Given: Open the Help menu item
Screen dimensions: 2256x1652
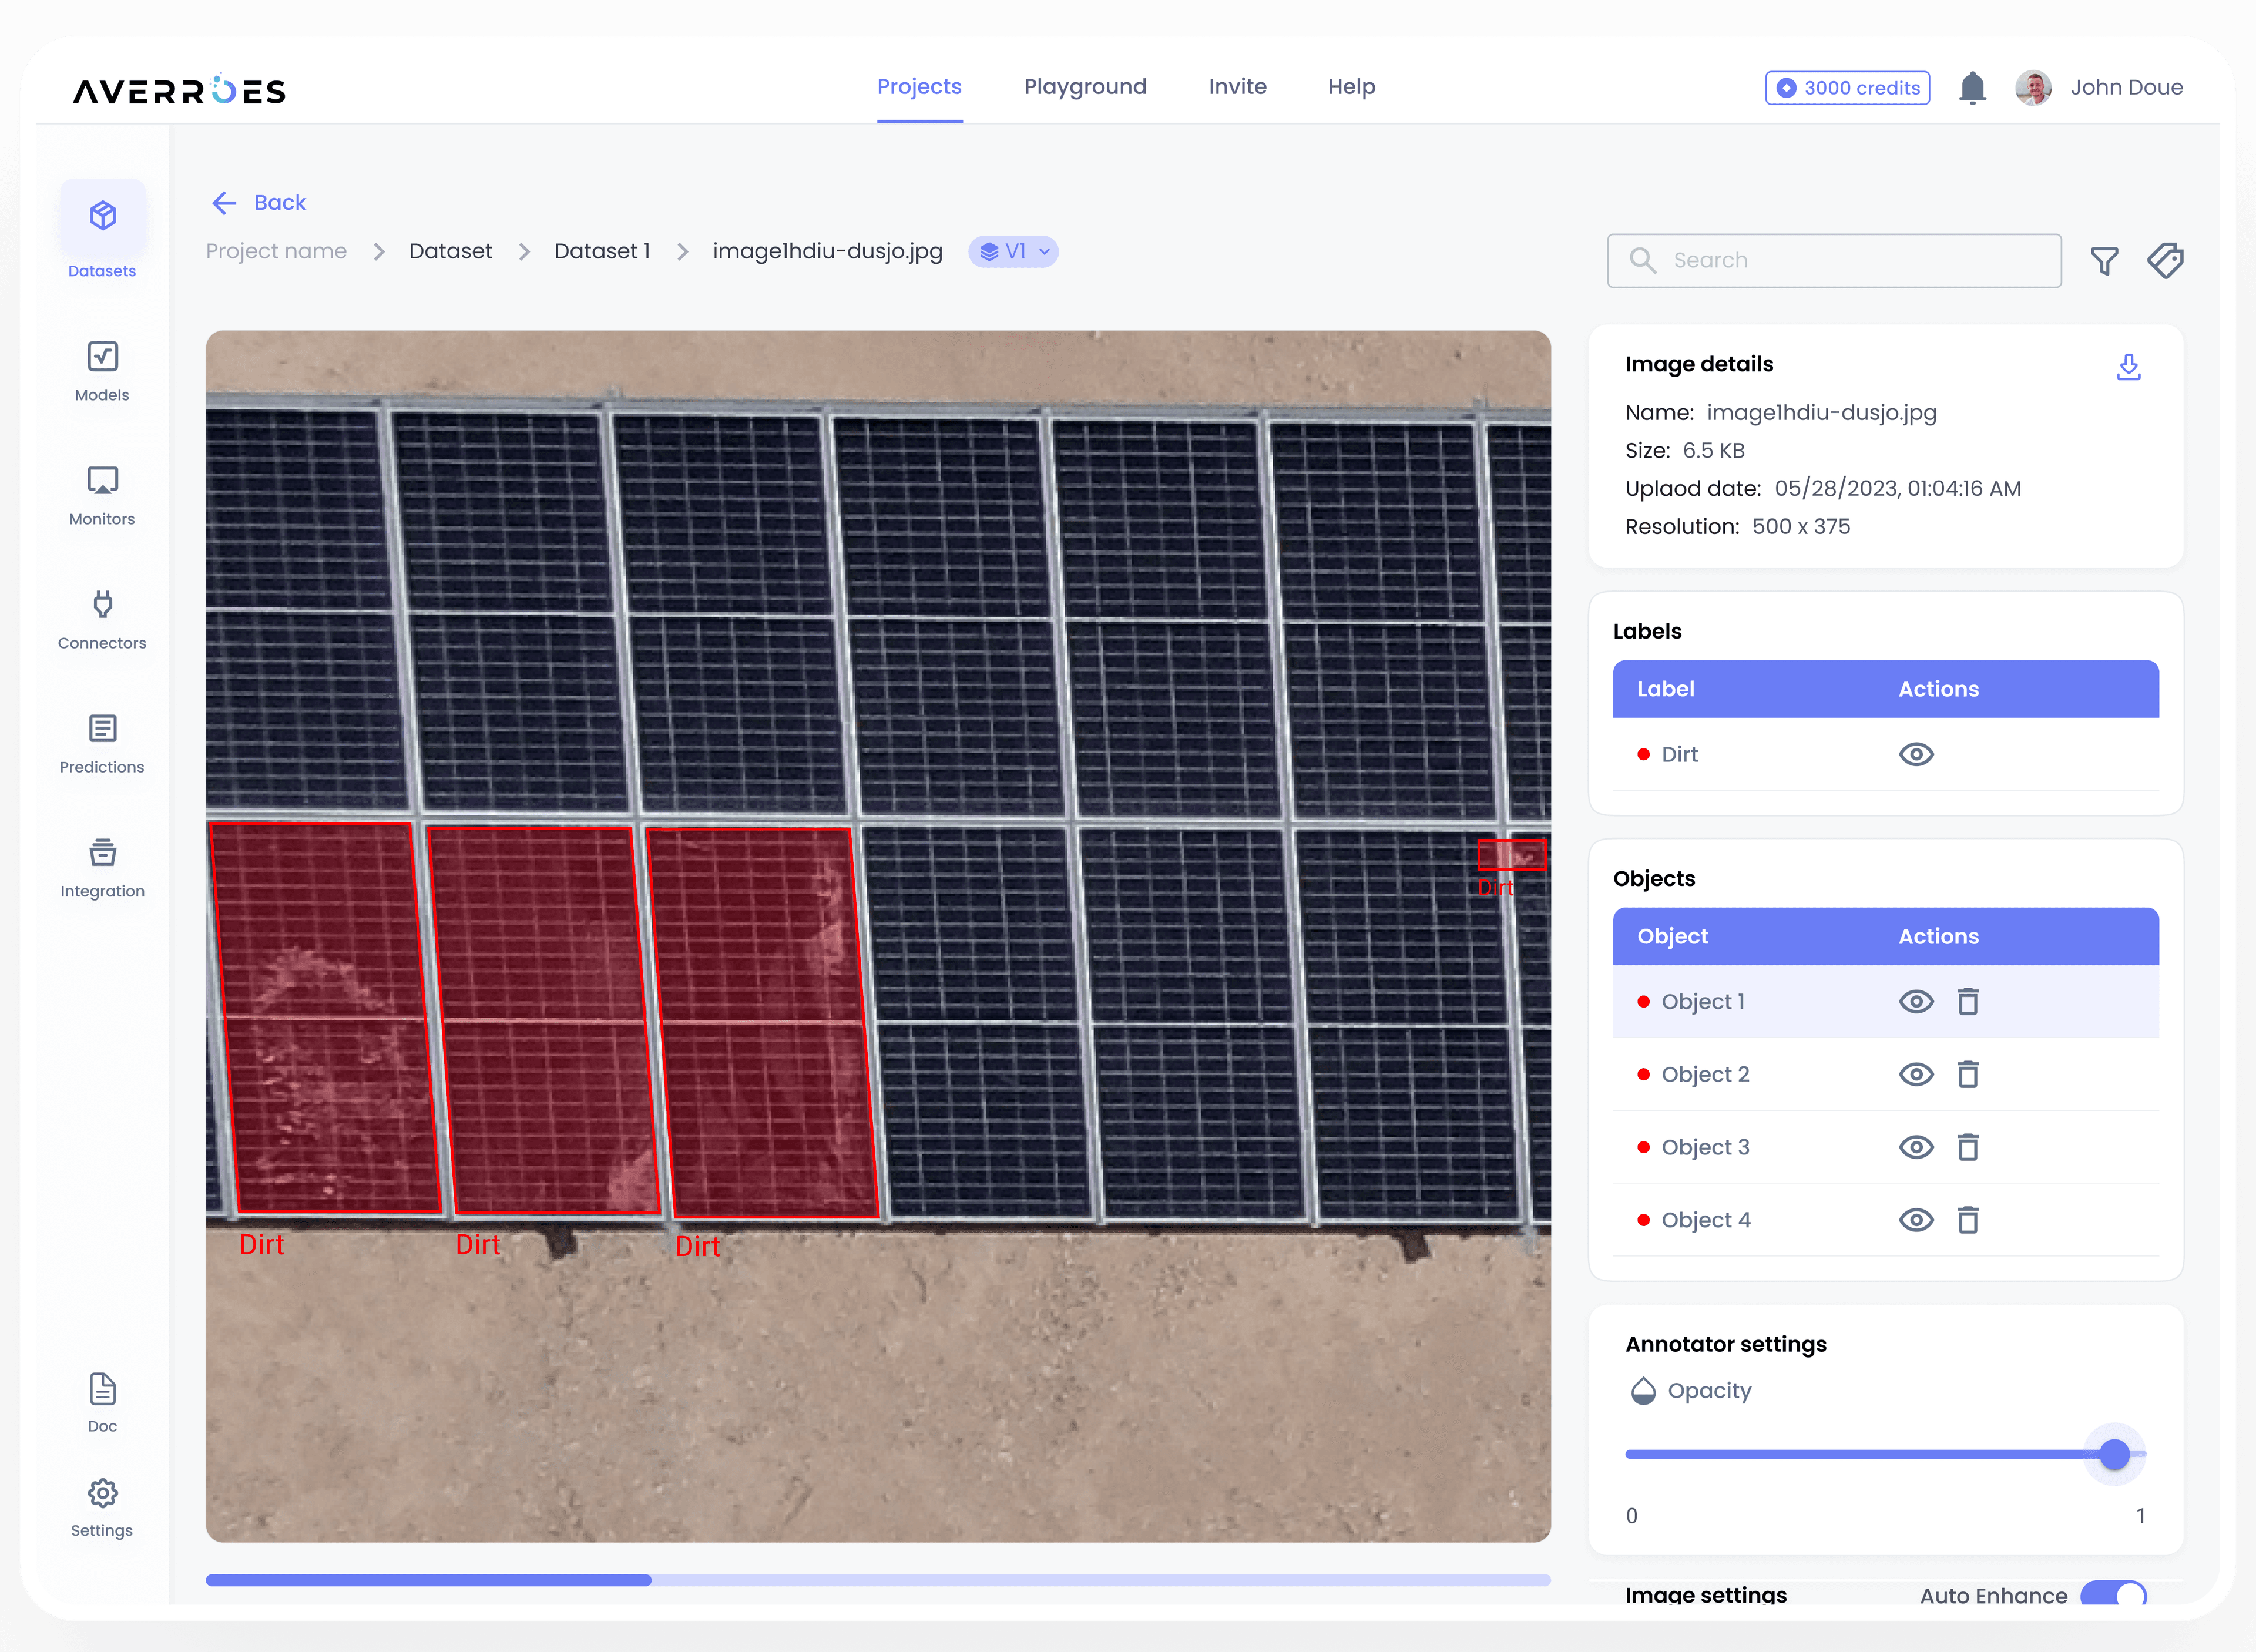Looking at the screenshot, I should (x=1351, y=87).
